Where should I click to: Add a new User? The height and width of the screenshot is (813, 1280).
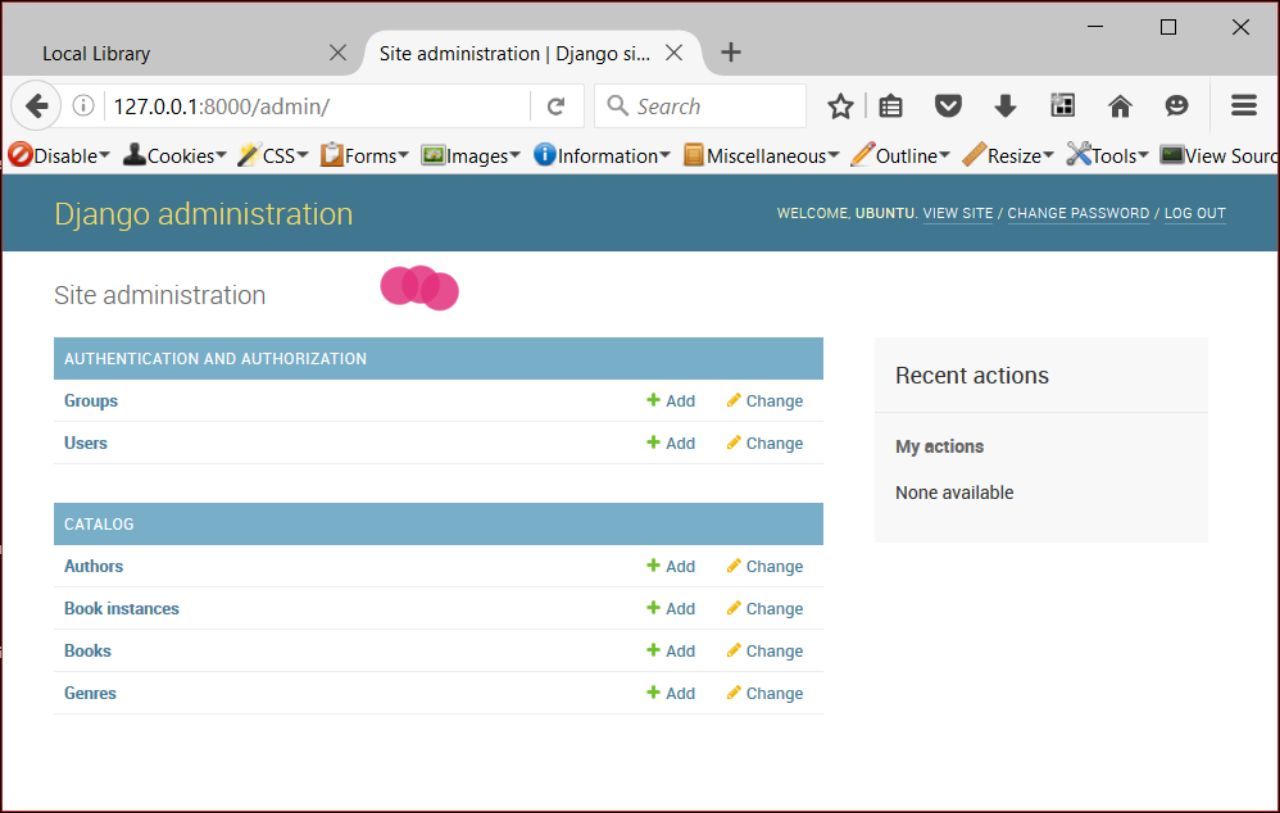pos(671,443)
